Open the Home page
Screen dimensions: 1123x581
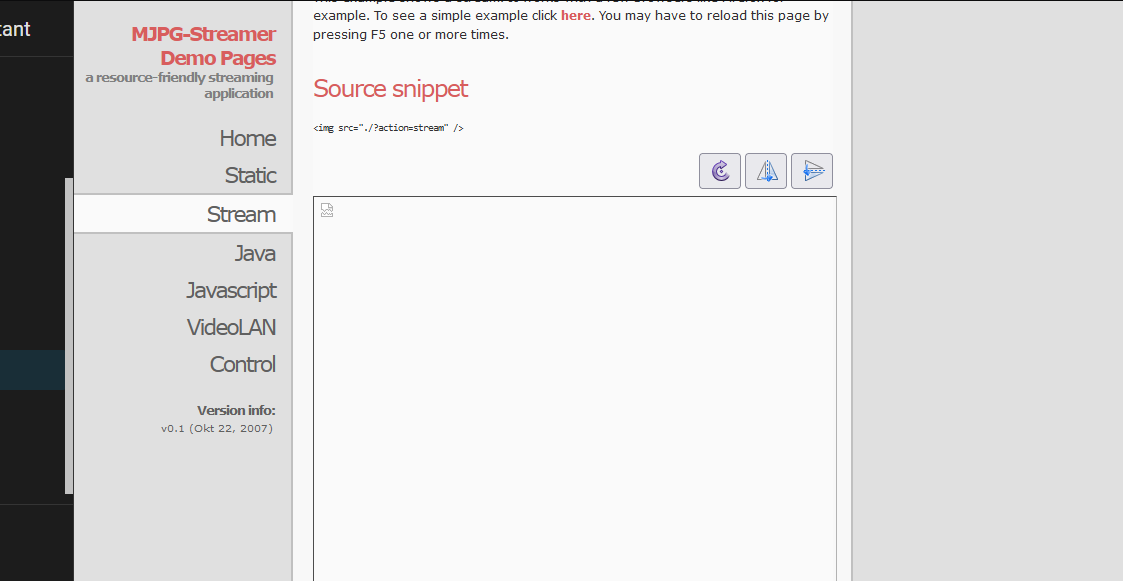248,138
